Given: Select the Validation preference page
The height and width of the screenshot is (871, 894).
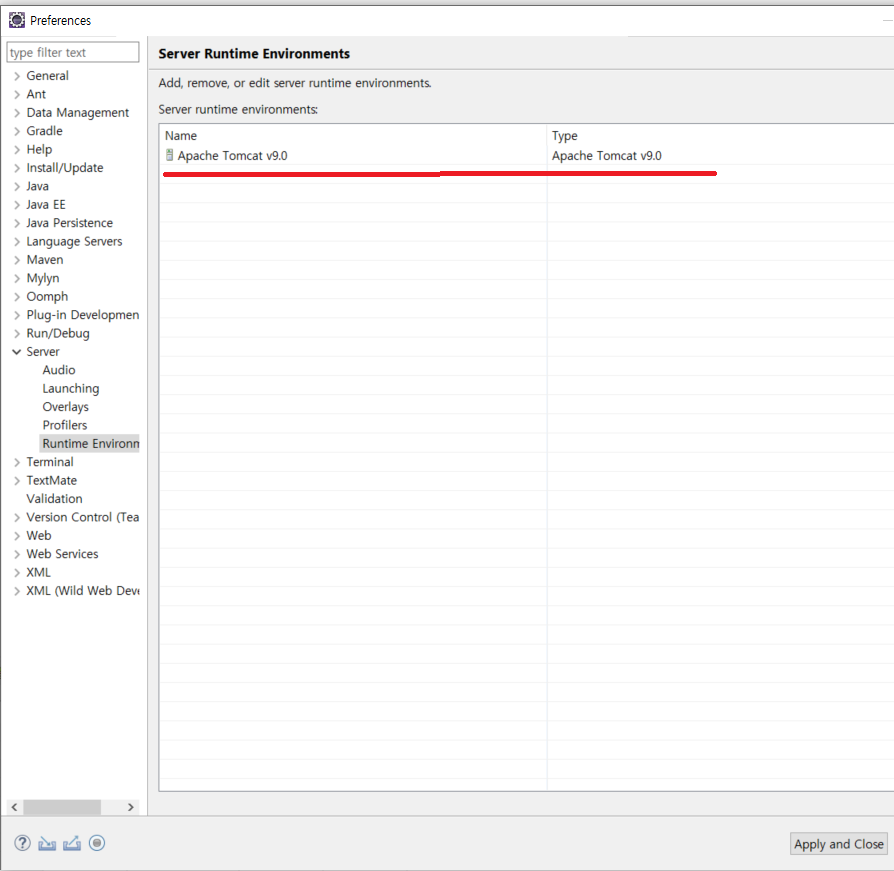Looking at the screenshot, I should [54, 499].
